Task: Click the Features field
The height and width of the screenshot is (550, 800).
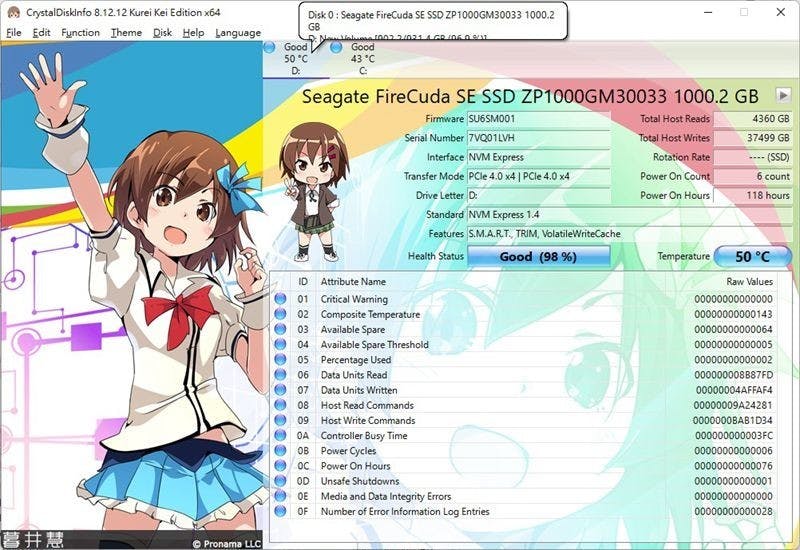Action: click(x=630, y=234)
